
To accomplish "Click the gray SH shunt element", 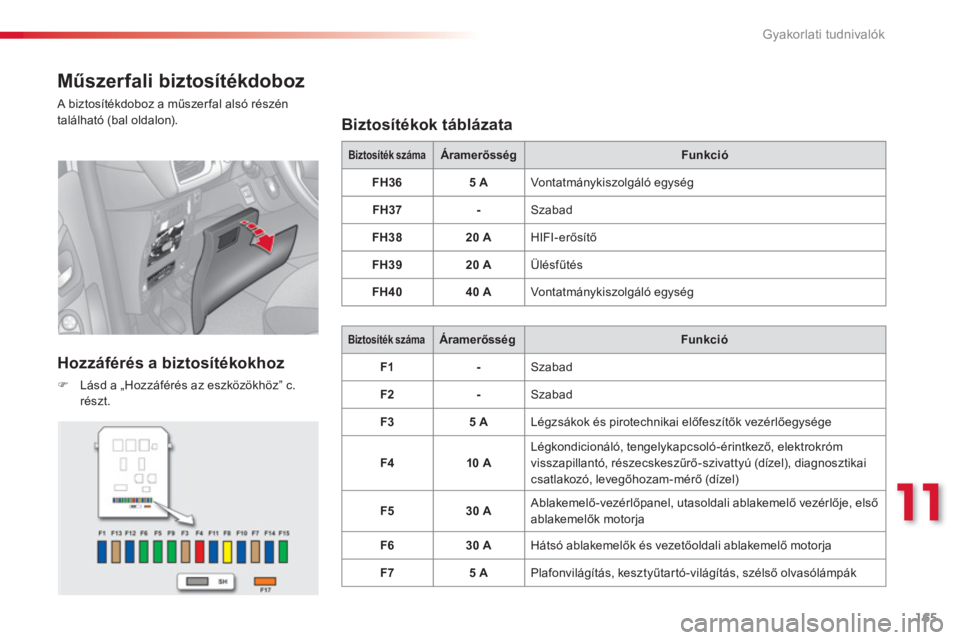I will pos(197,581).
